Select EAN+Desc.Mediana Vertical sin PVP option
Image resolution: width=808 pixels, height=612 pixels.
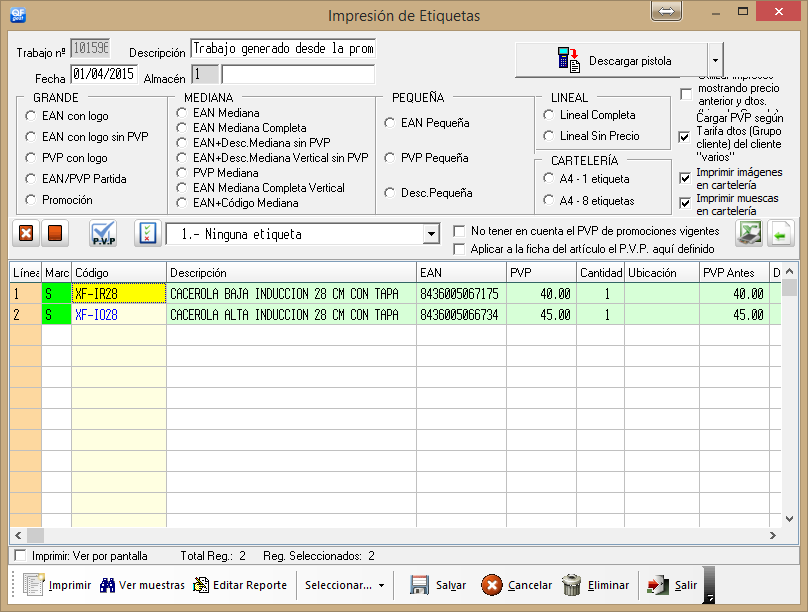coord(181,158)
